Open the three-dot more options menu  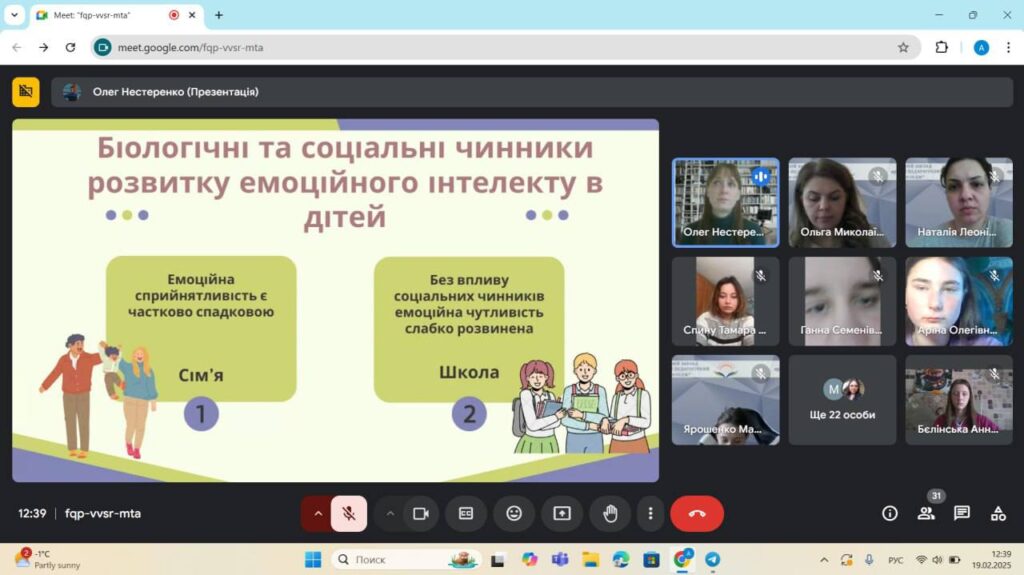point(650,513)
